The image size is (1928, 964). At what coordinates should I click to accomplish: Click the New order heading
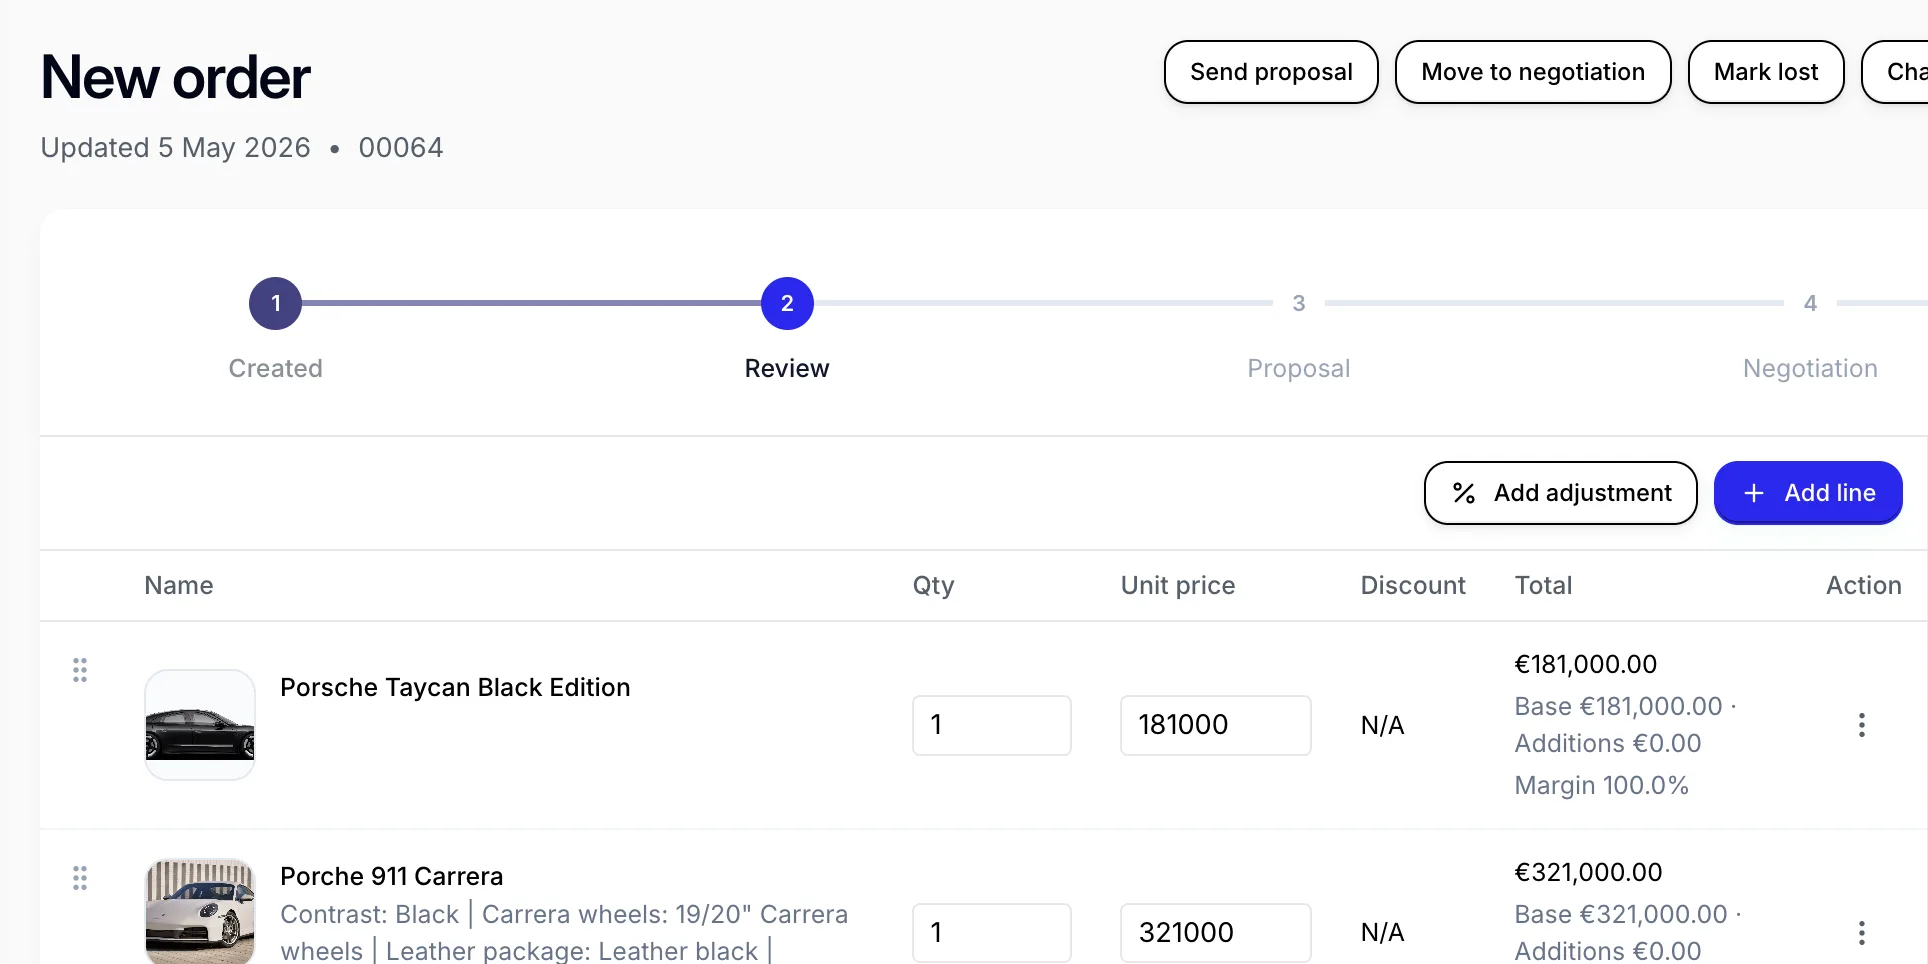click(x=176, y=78)
